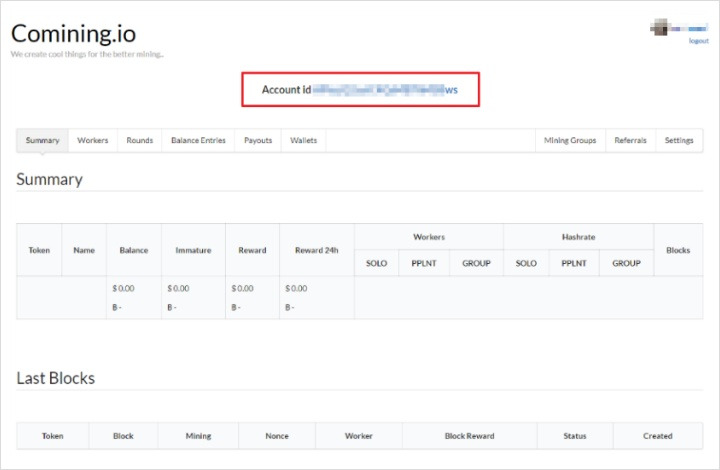Click the Block column header in Last Blocks

123,436
